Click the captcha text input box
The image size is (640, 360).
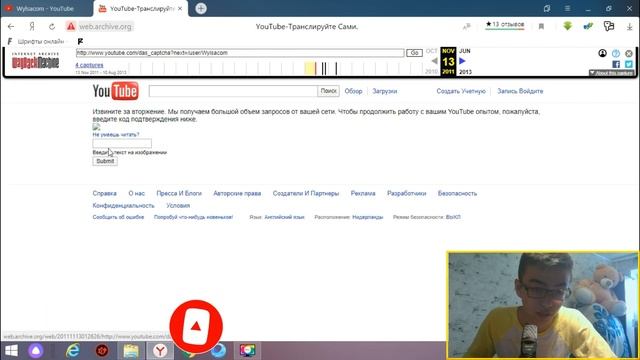(x=122, y=143)
